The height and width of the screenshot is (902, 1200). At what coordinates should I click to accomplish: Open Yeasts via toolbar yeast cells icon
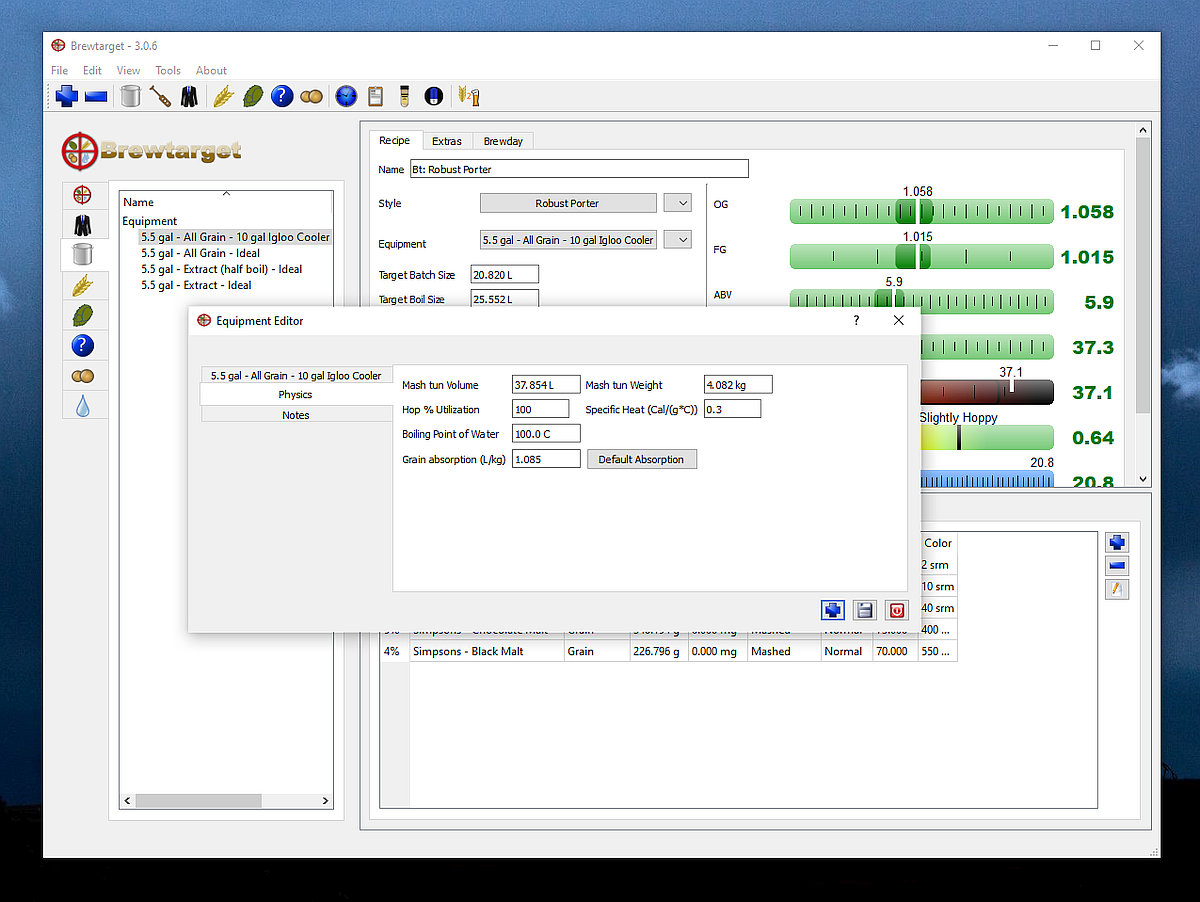pyautogui.click(x=312, y=96)
